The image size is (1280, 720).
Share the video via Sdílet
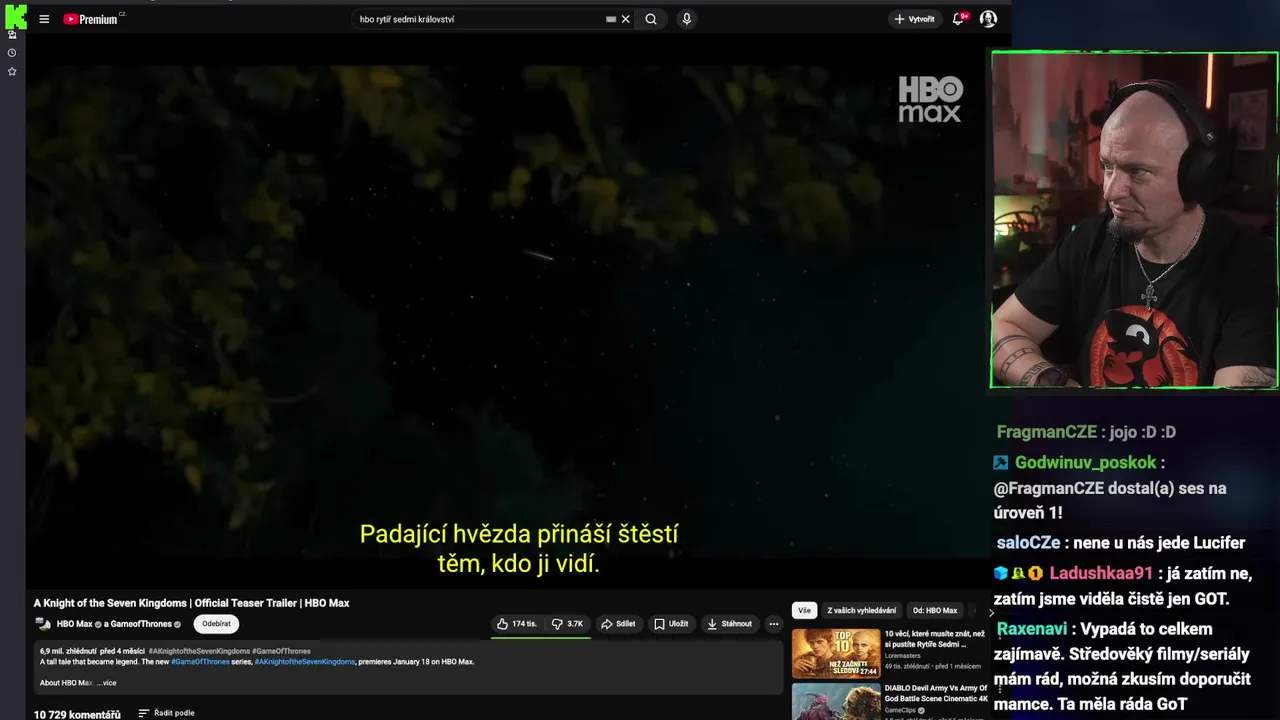coord(618,624)
